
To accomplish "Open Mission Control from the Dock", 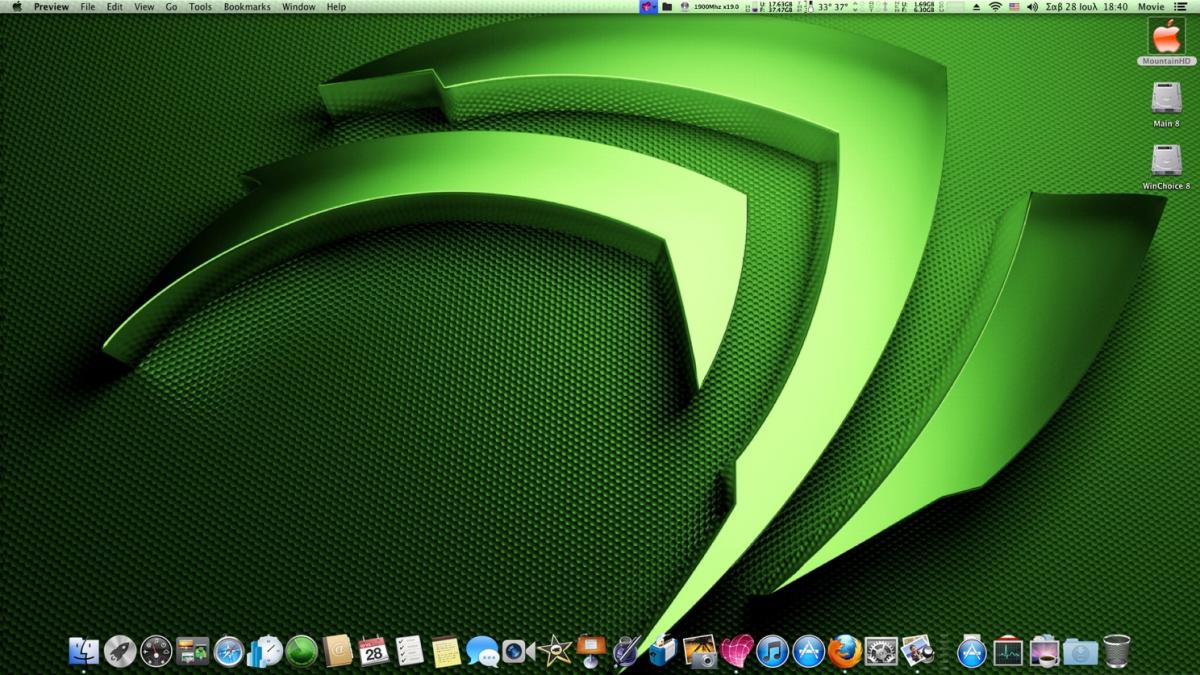I will pos(193,651).
